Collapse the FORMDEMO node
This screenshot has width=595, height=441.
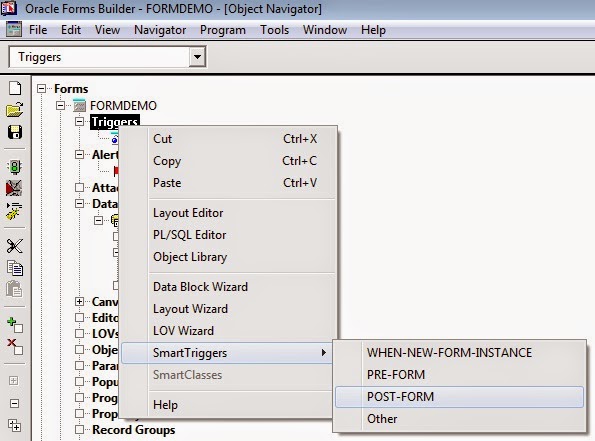coord(60,106)
